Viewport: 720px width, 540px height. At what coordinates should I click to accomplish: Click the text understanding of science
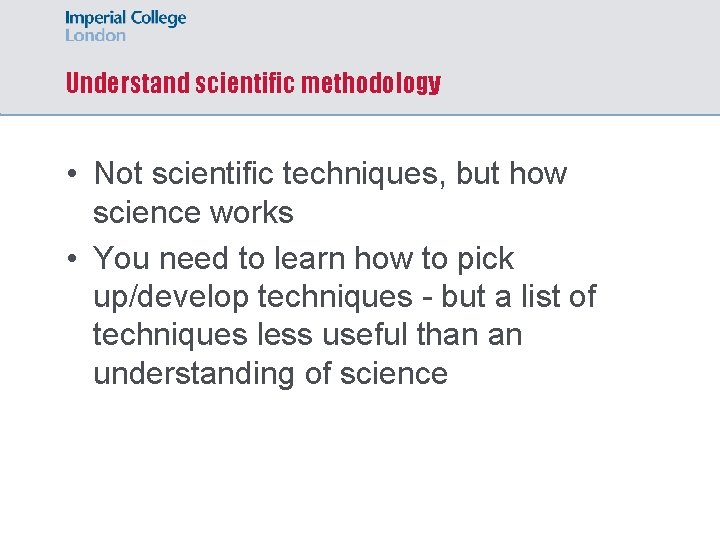(x=270, y=373)
